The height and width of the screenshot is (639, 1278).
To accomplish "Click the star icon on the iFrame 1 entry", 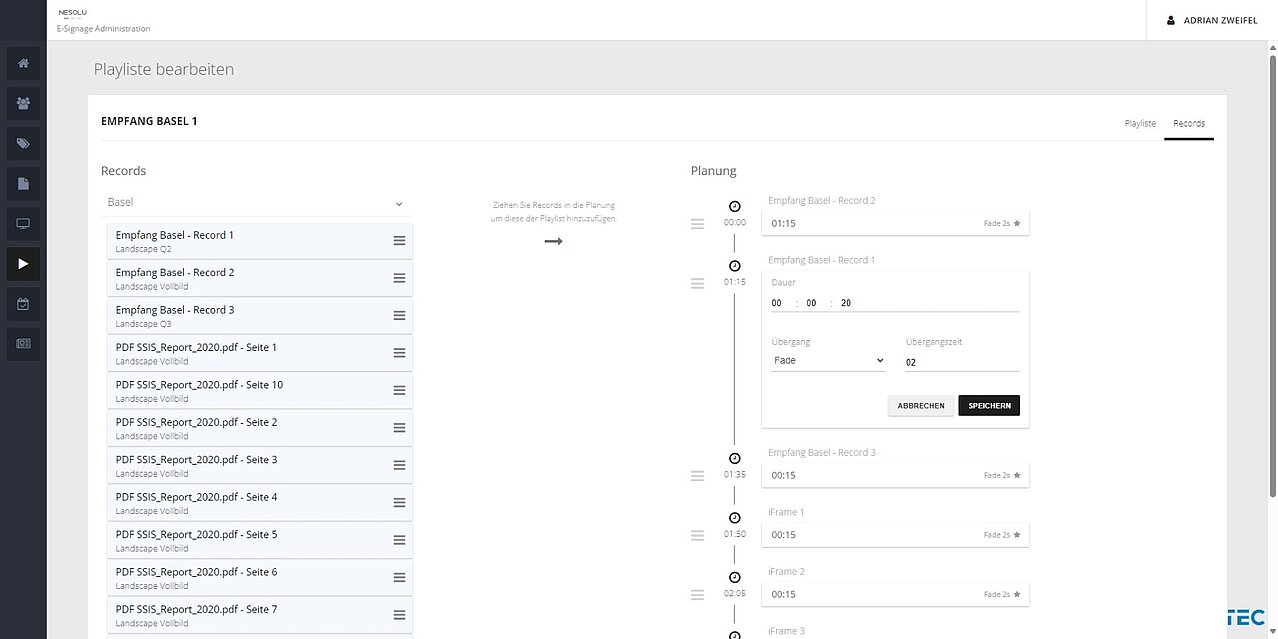I will pyautogui.click(x=1017, y=535).
